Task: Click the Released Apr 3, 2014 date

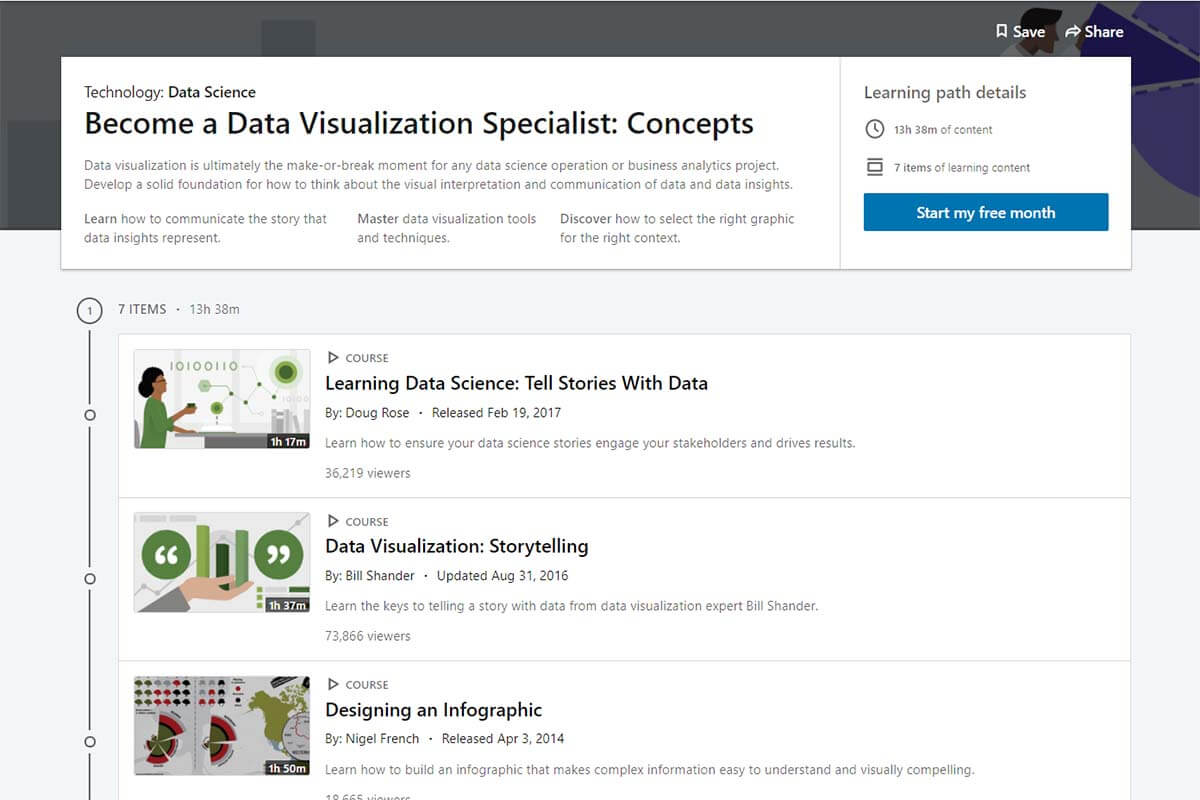Action: 503,738
